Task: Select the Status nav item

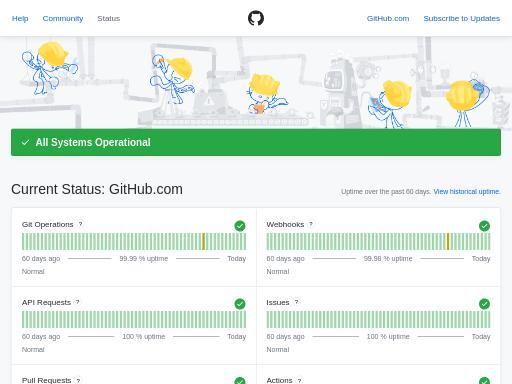Action: click(x=109, y=18)
